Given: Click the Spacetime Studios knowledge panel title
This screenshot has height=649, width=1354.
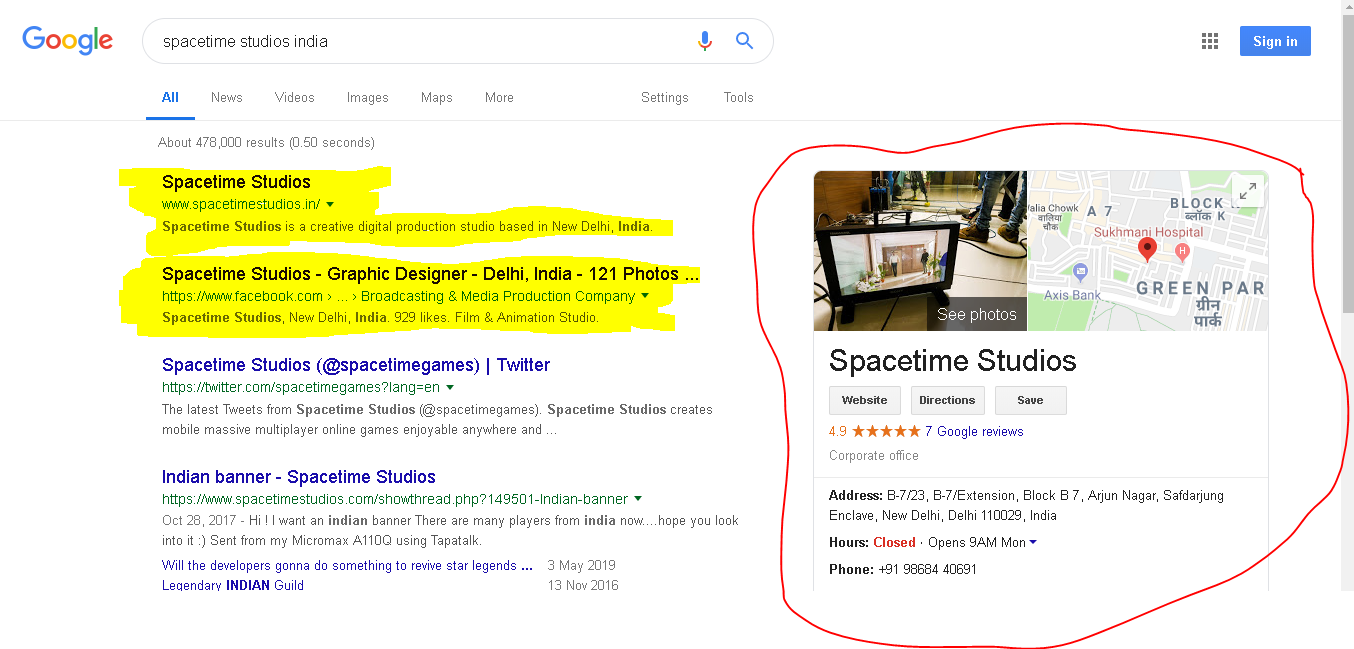Looking at the screenshot, I should tap(953, 361).
